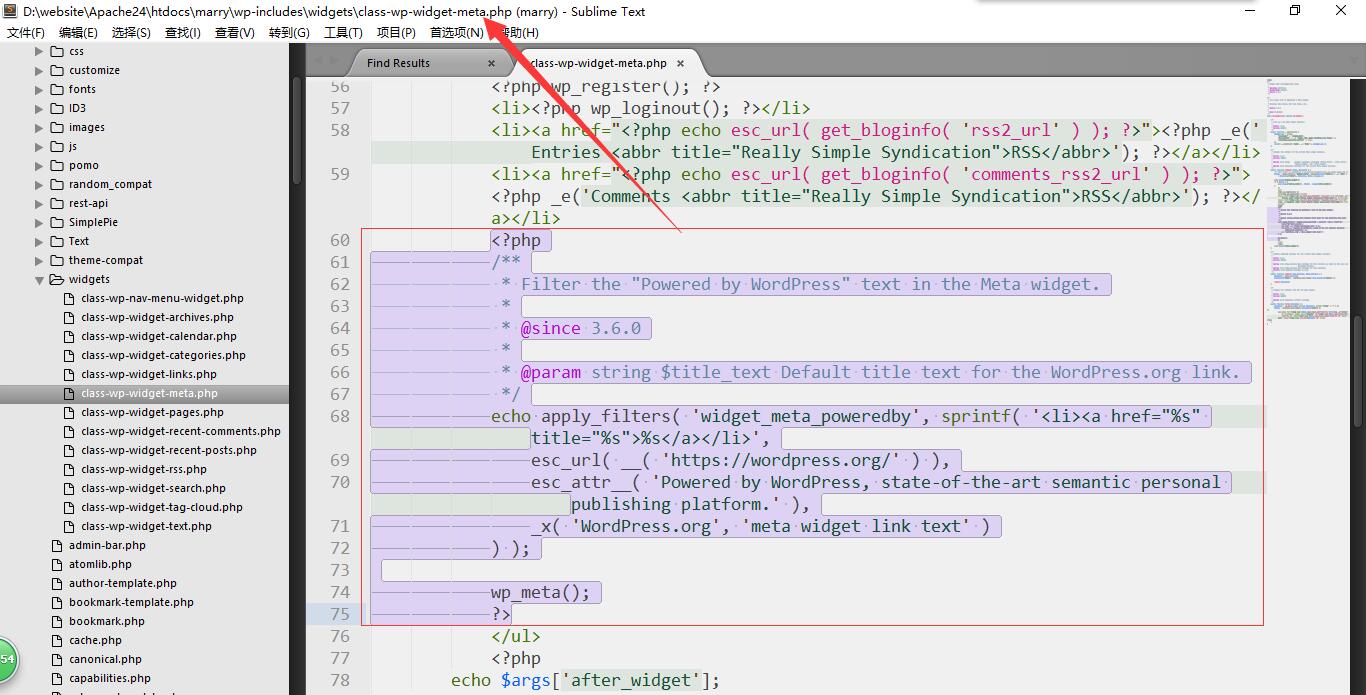The height and width of the screenshot is (695, 1366).
Task: Expand the css folder arrow
Action: tap(40, 51)
